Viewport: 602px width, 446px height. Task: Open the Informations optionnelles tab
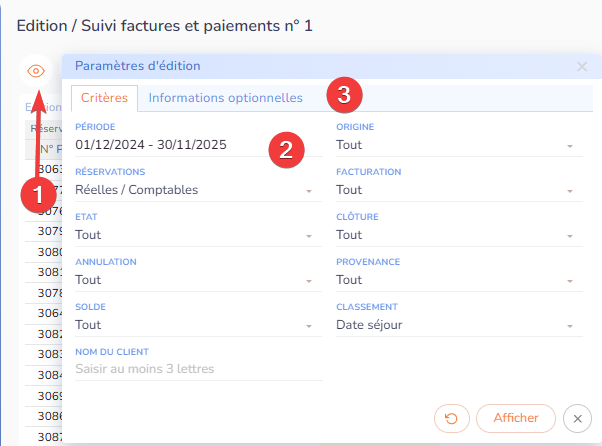225,98
